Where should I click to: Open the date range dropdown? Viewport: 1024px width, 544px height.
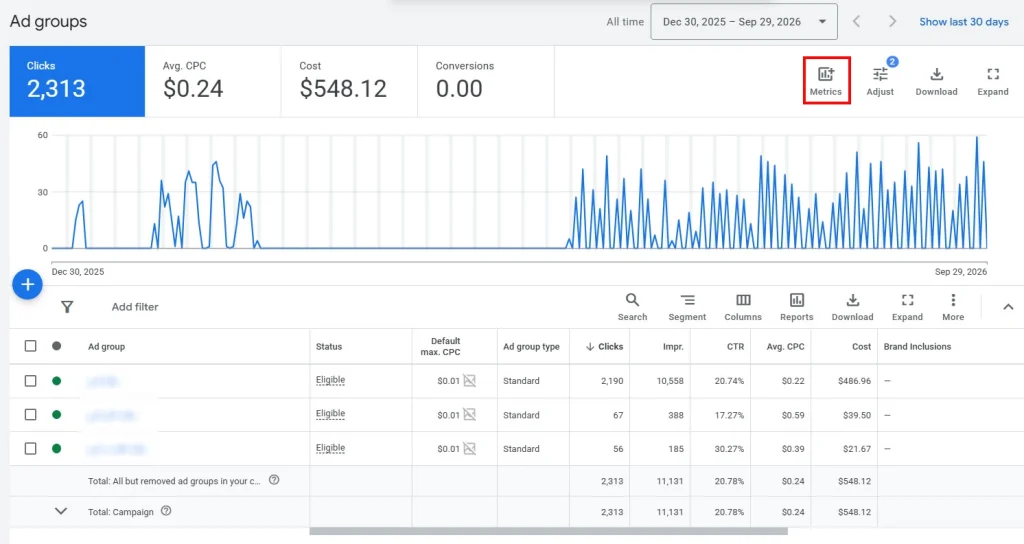(x=744, y=22)
